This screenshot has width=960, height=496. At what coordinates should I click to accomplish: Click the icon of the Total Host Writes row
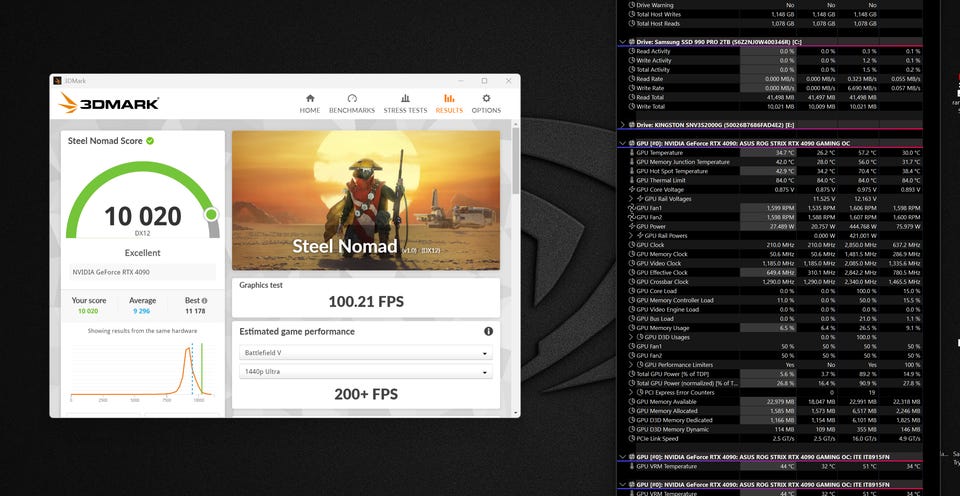point(632,14)
